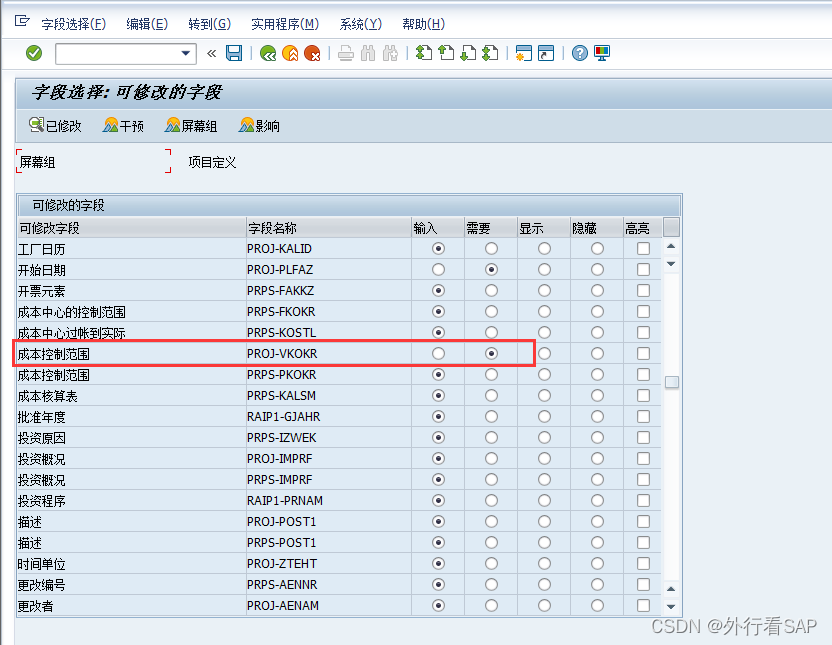Click the scrollbar up arrow at top

671,246
